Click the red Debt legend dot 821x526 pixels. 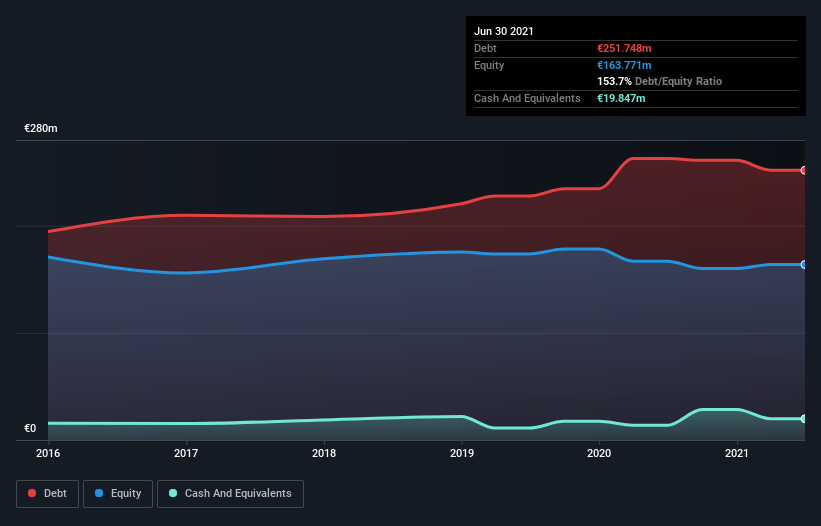pos(32,493)
